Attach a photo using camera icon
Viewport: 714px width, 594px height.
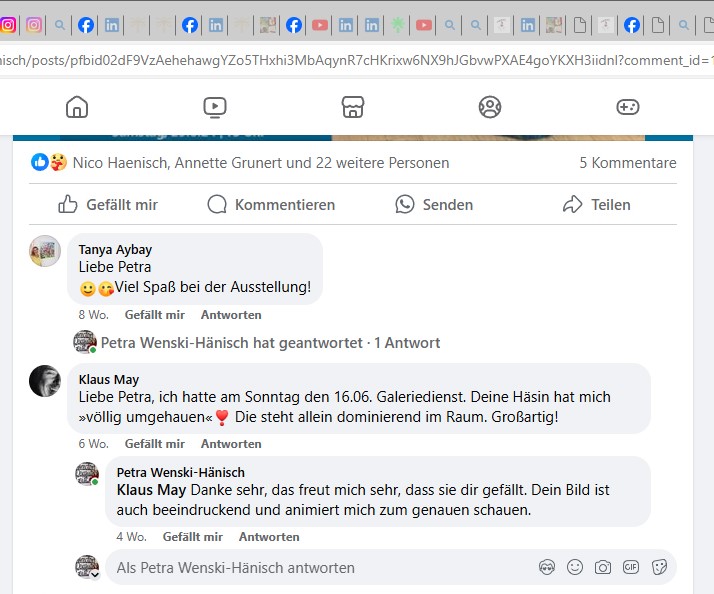603,567
